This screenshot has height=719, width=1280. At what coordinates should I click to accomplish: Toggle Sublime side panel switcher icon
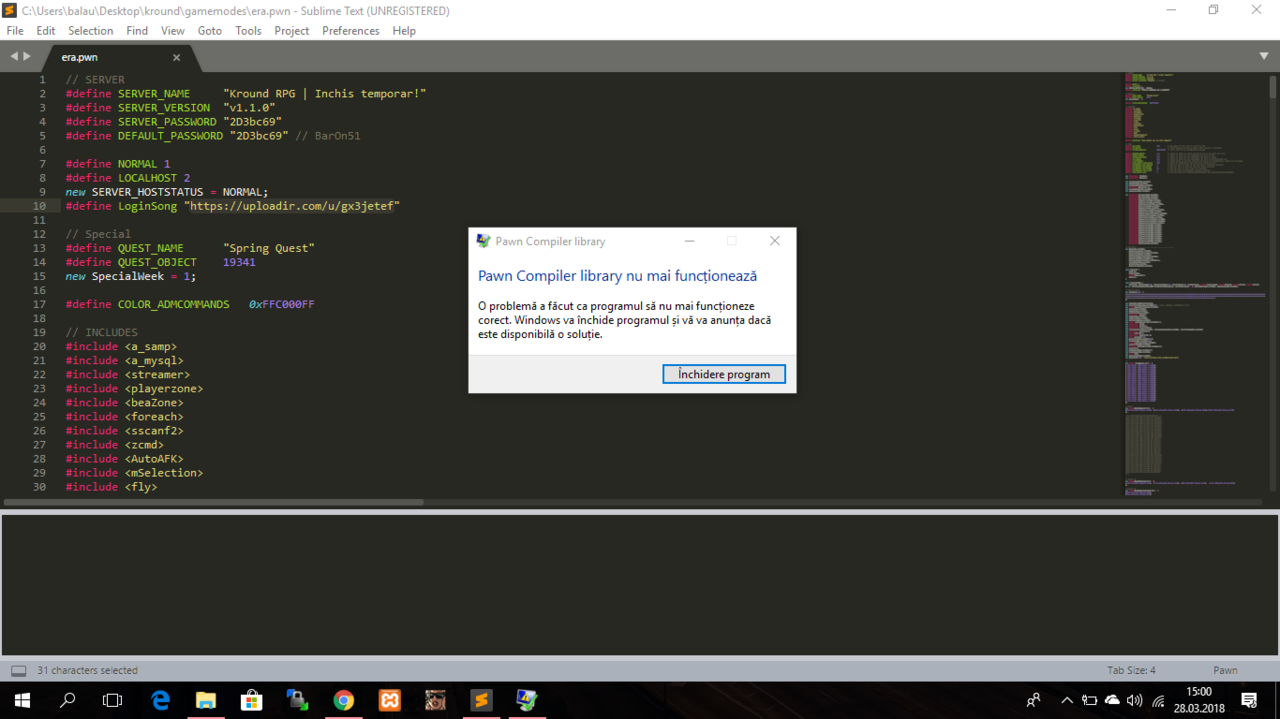coord(18,671)
